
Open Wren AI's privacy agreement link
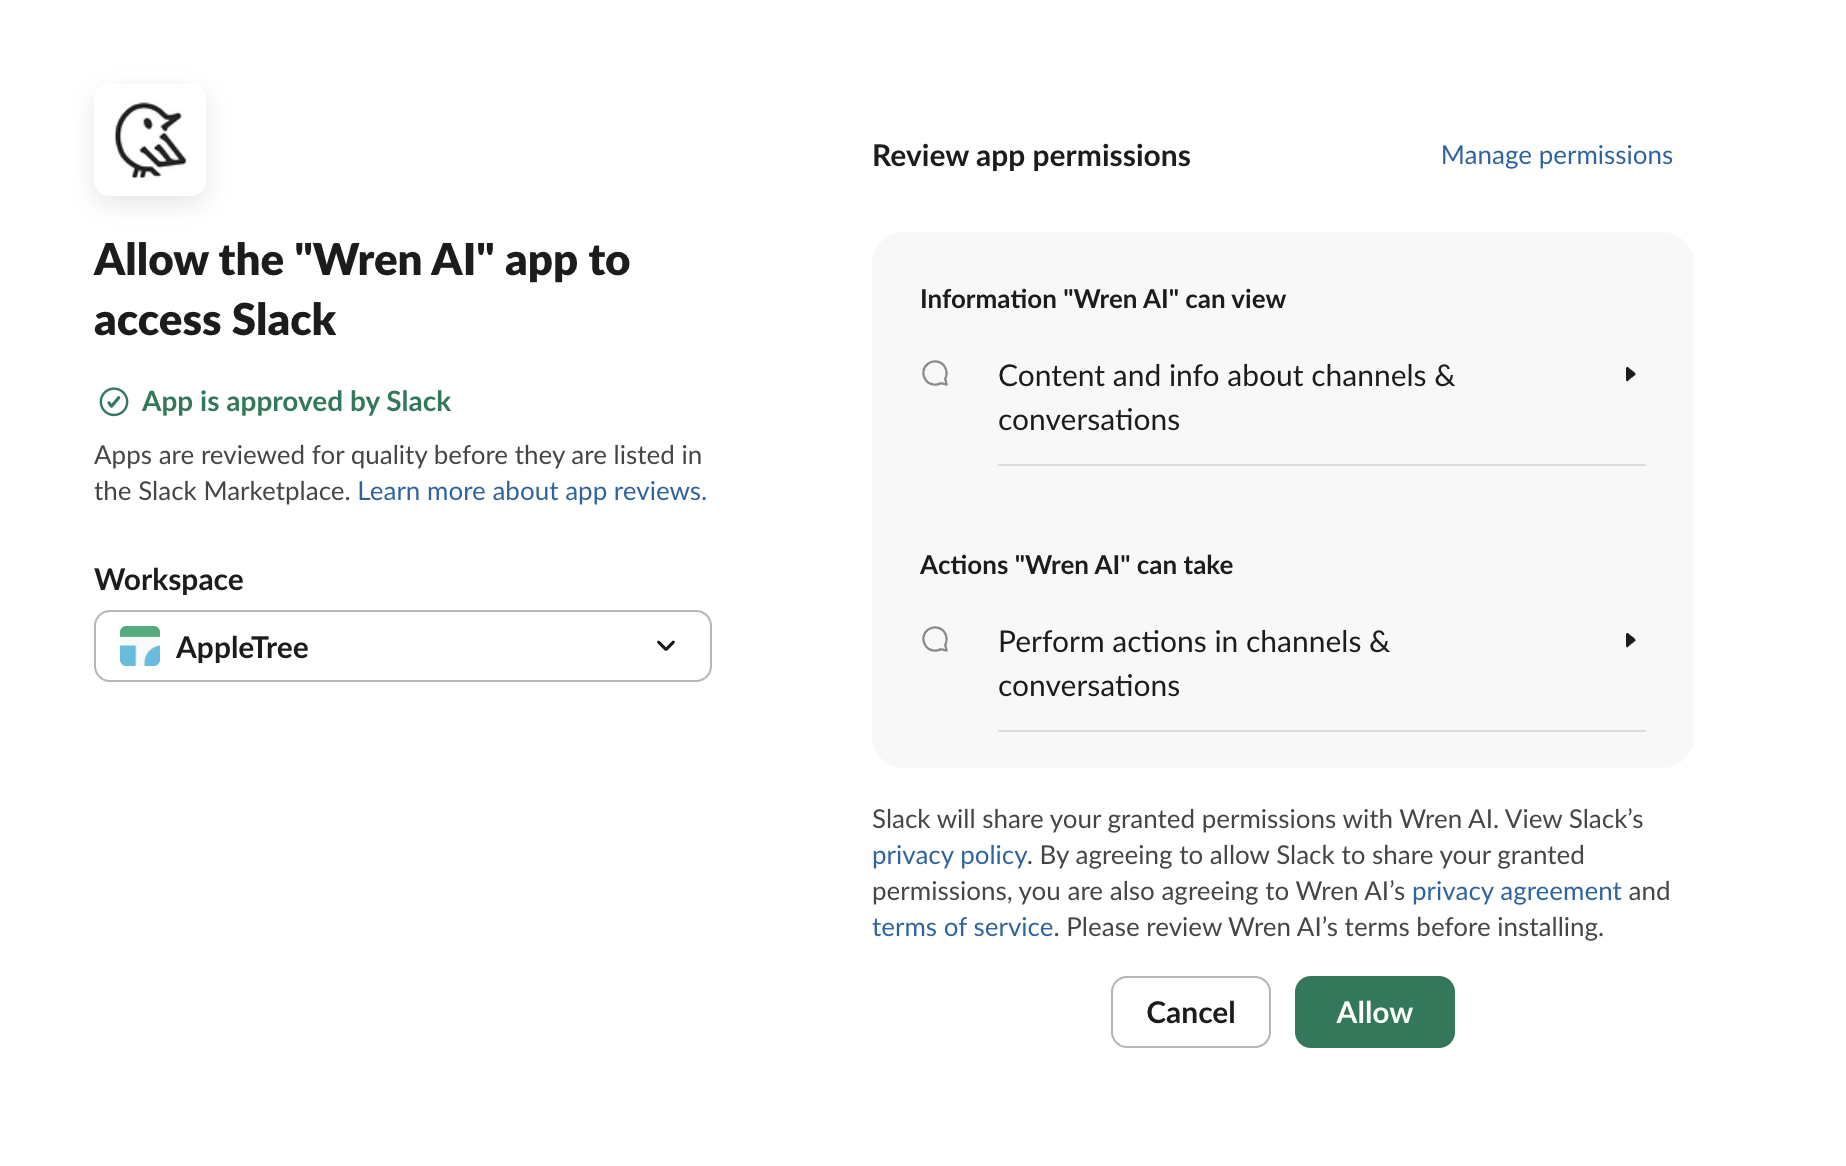click(1516, 891)
